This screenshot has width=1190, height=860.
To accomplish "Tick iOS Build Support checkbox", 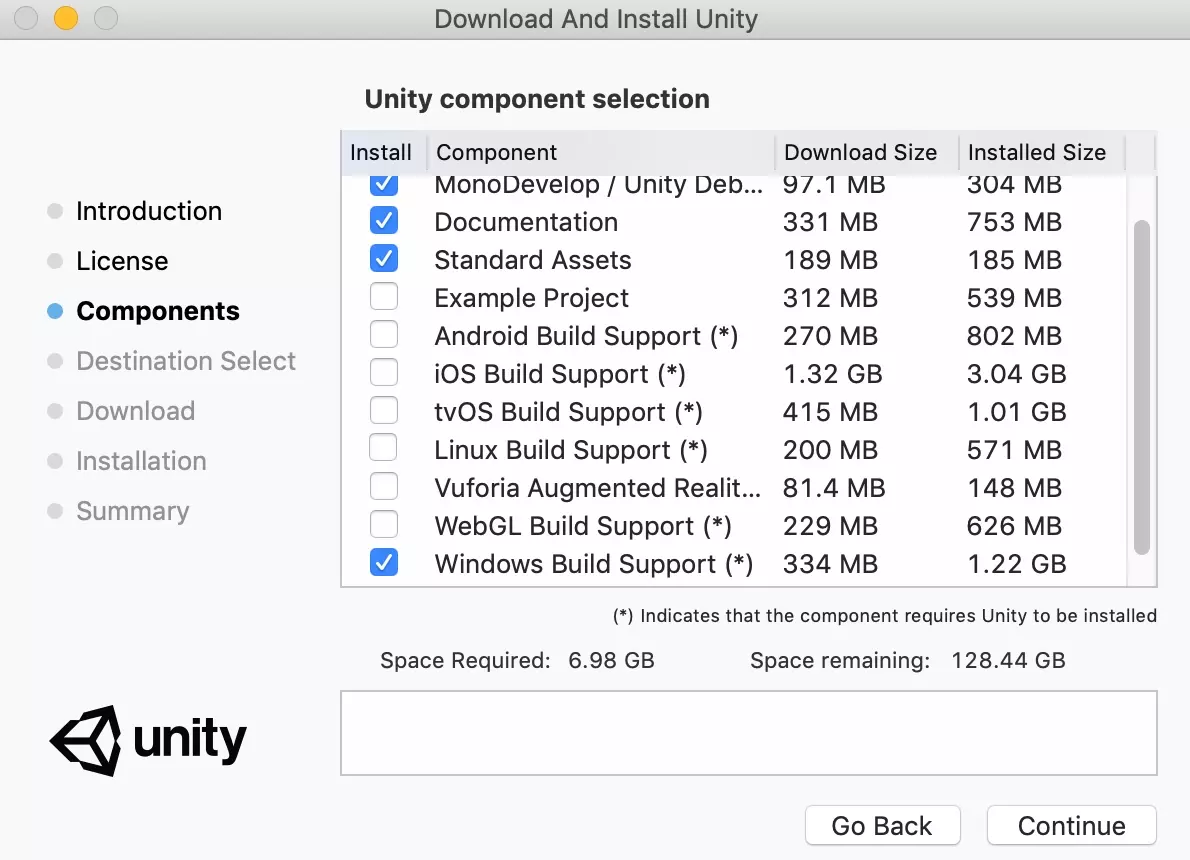I will [384, 373].
